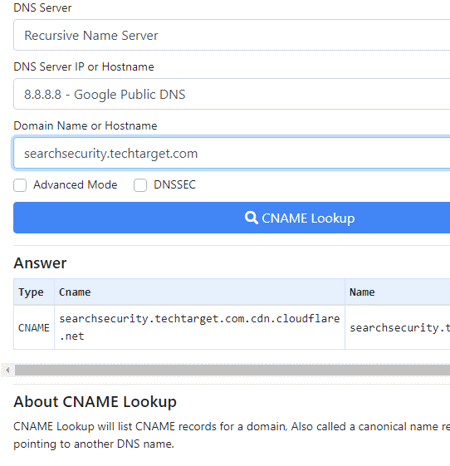The height and width of the screenshot is (466, 450).
Task: Enable the Advanced Mode checkbox
Action: pyautogui.click(x=20, y=185)
